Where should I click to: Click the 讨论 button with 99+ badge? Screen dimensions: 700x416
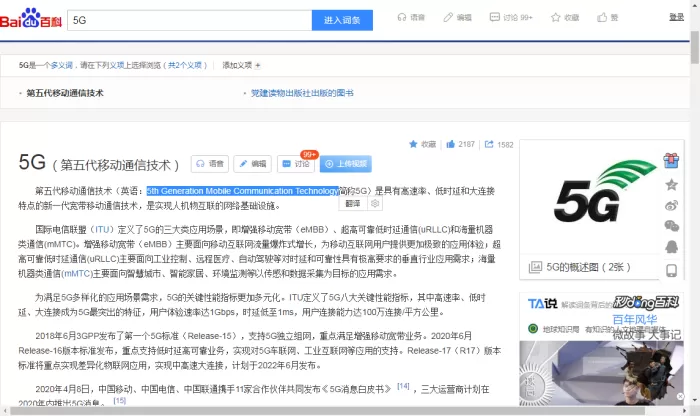coord(296,164)
